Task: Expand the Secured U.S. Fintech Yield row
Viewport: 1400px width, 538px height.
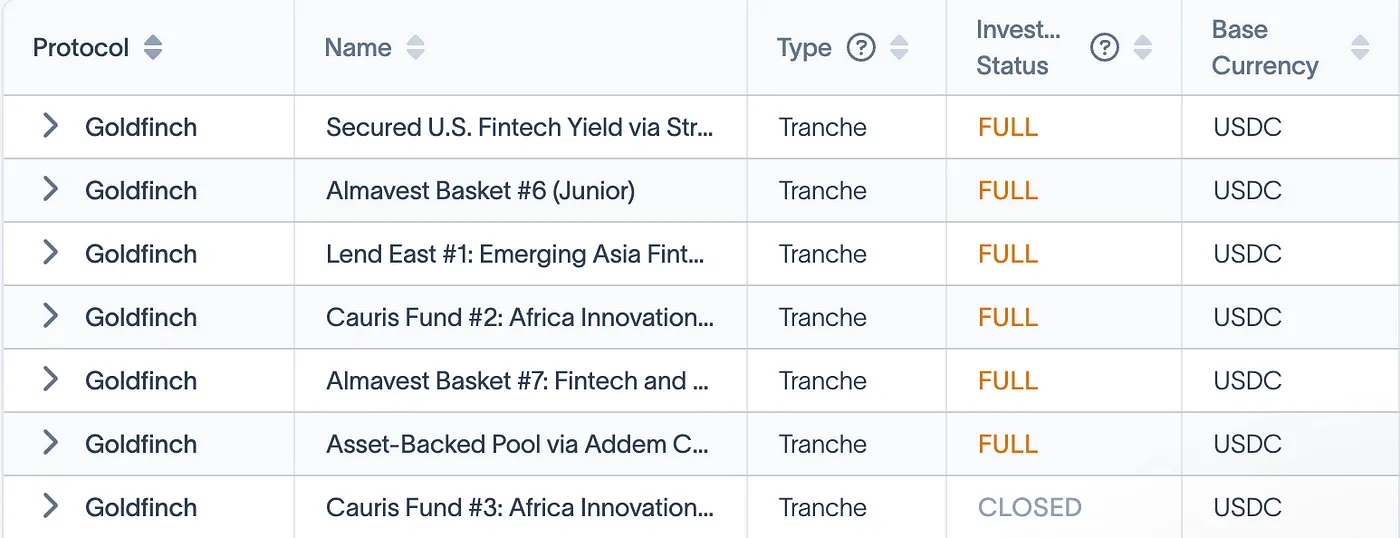Action: tap(50, 126)
